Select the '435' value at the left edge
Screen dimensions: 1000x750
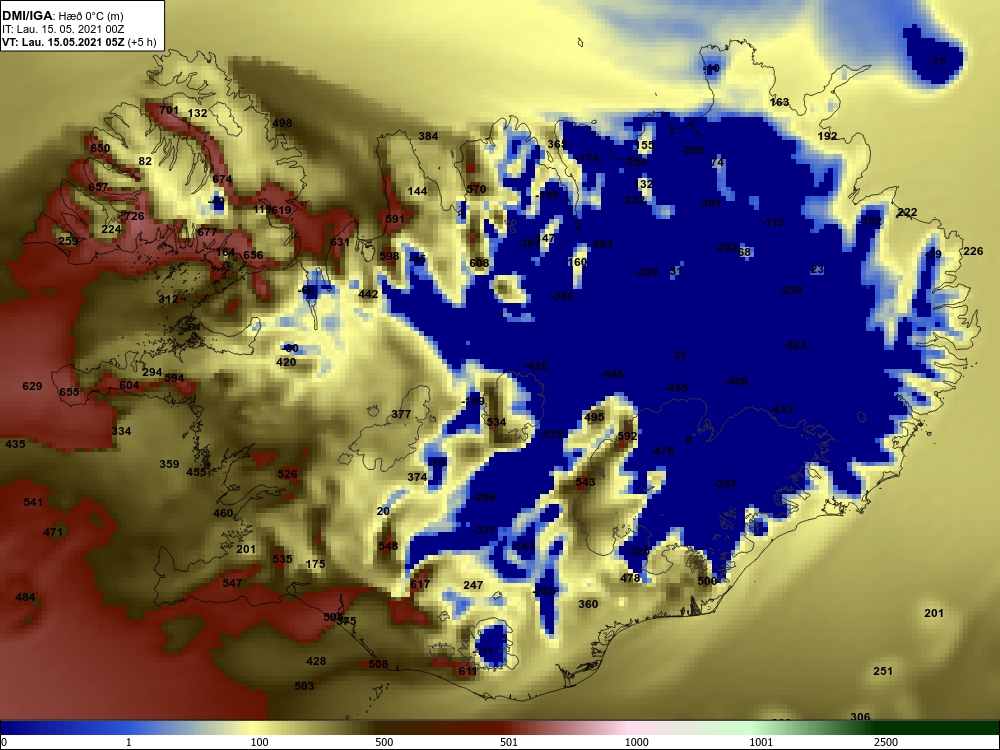tap(15, 444)
